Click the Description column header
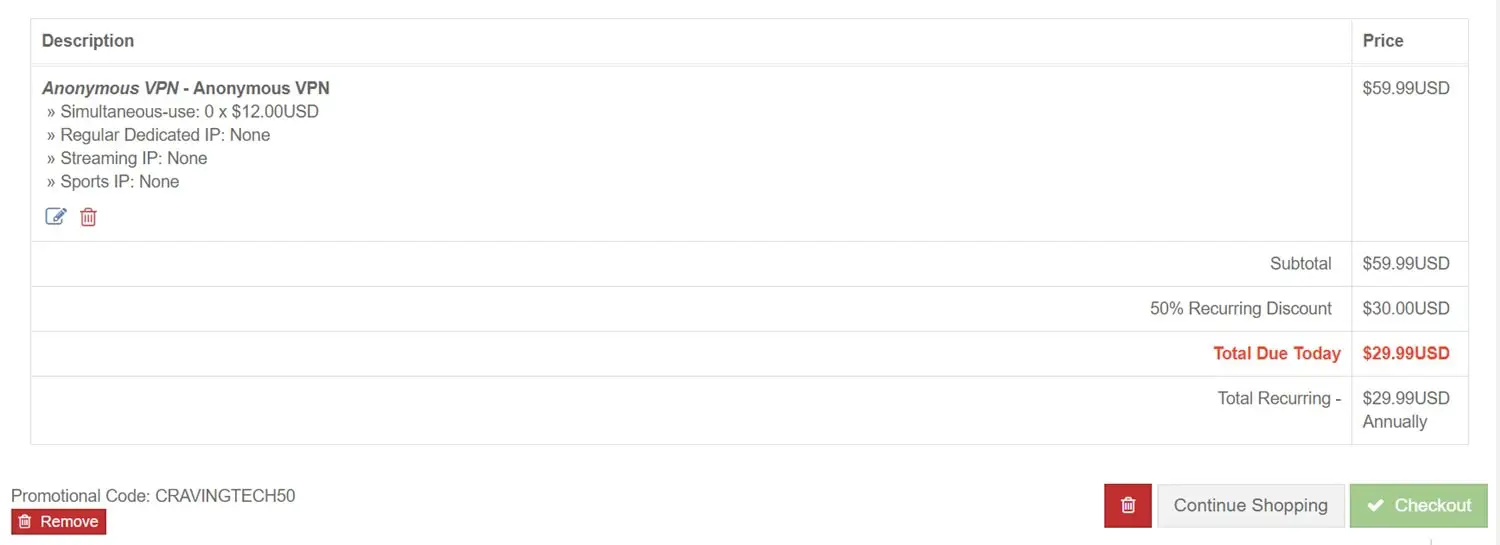1500x545 pixels. coord(88,41)
